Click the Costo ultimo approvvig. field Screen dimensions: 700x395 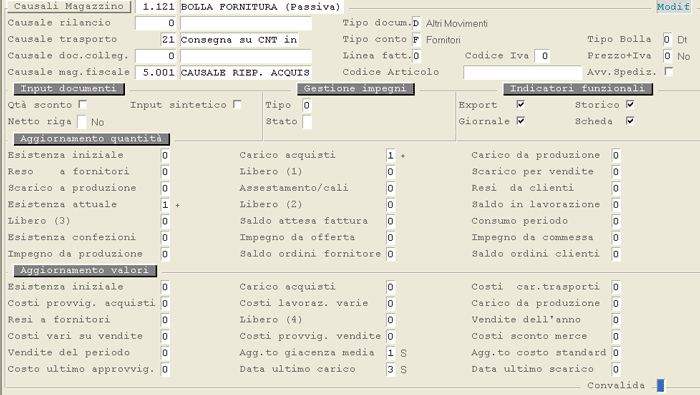click(165, 370)
